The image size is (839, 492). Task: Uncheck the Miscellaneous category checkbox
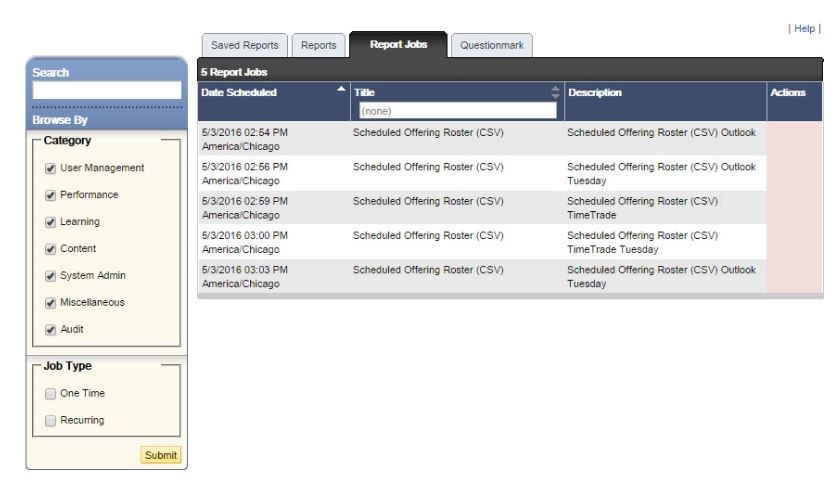pos(50,302)
